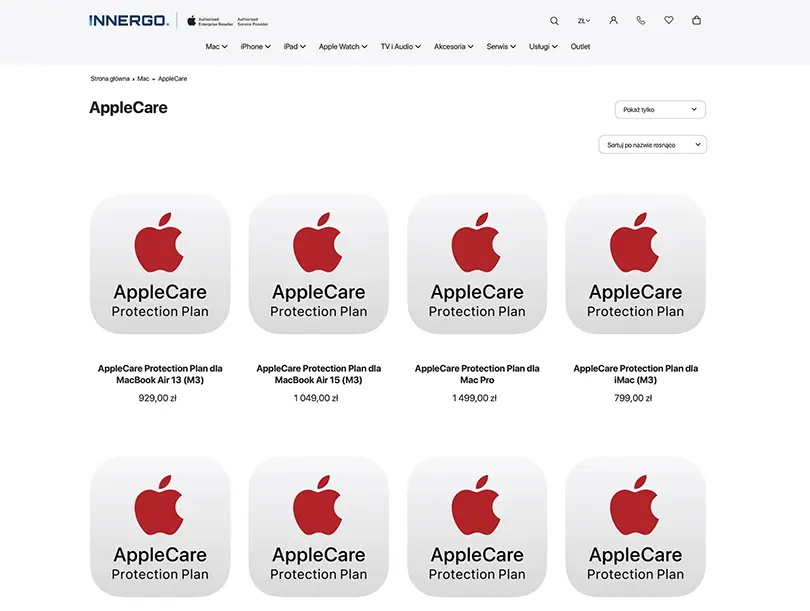
Task: Click the INNERGO logo
Action: (129, 18)
